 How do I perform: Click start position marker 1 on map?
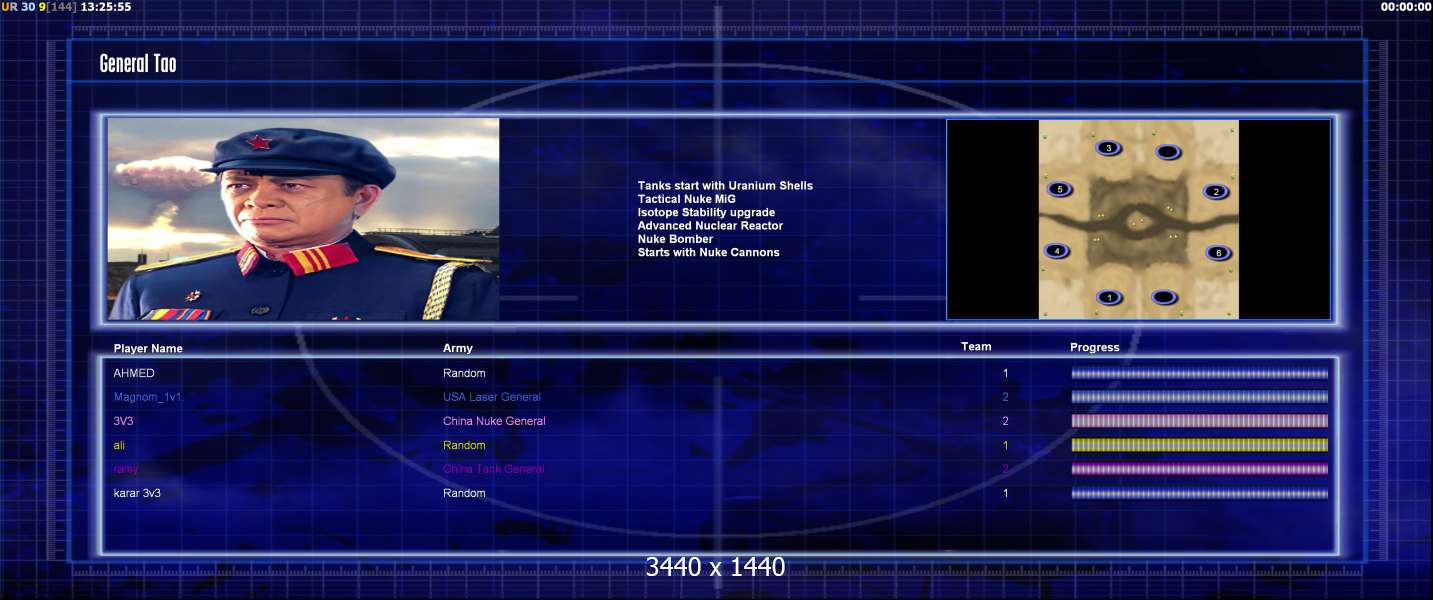(1108, 297)
